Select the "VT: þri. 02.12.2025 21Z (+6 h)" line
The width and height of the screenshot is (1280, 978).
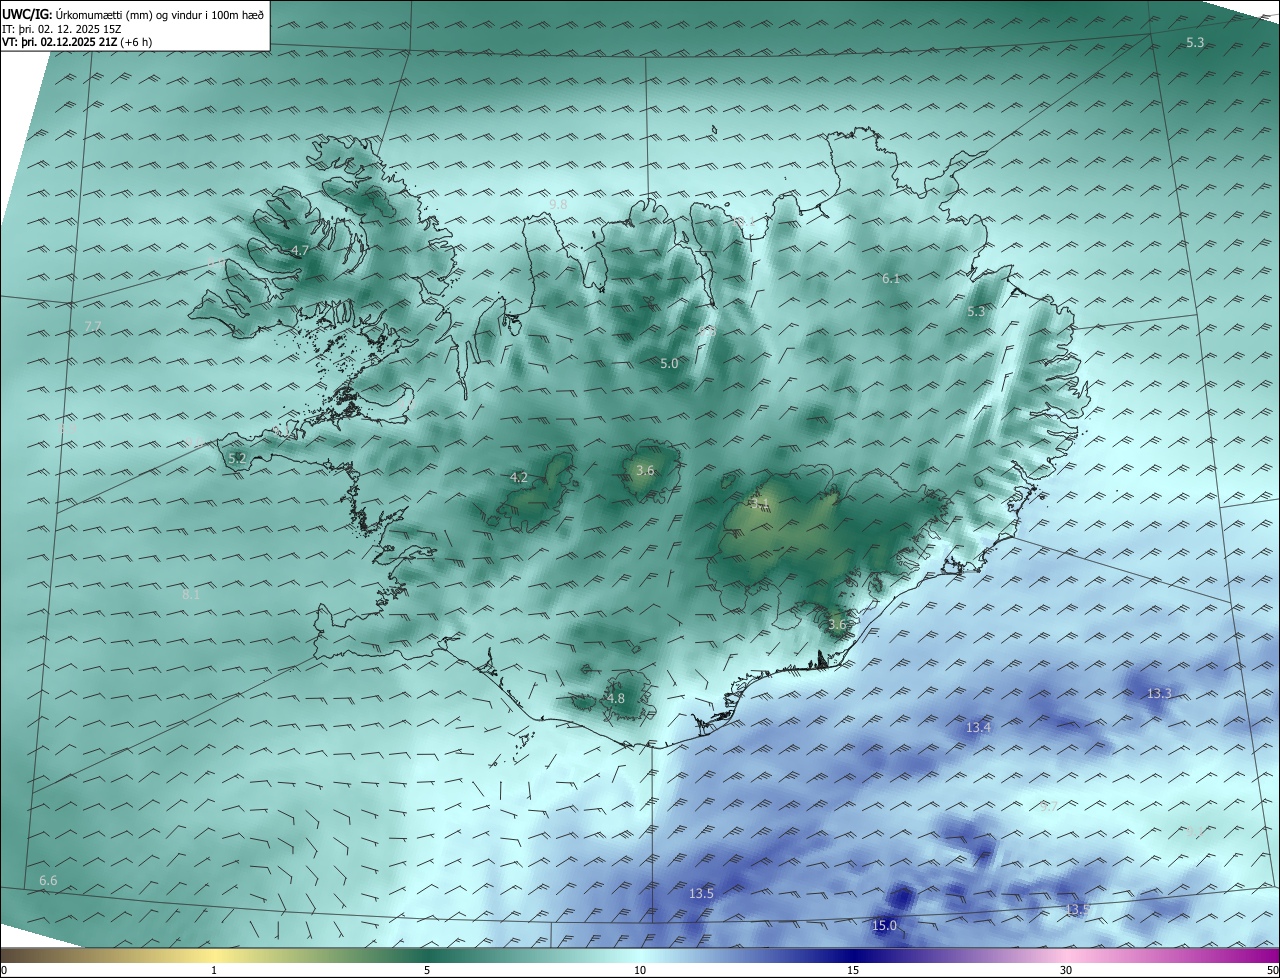point(76,42)
